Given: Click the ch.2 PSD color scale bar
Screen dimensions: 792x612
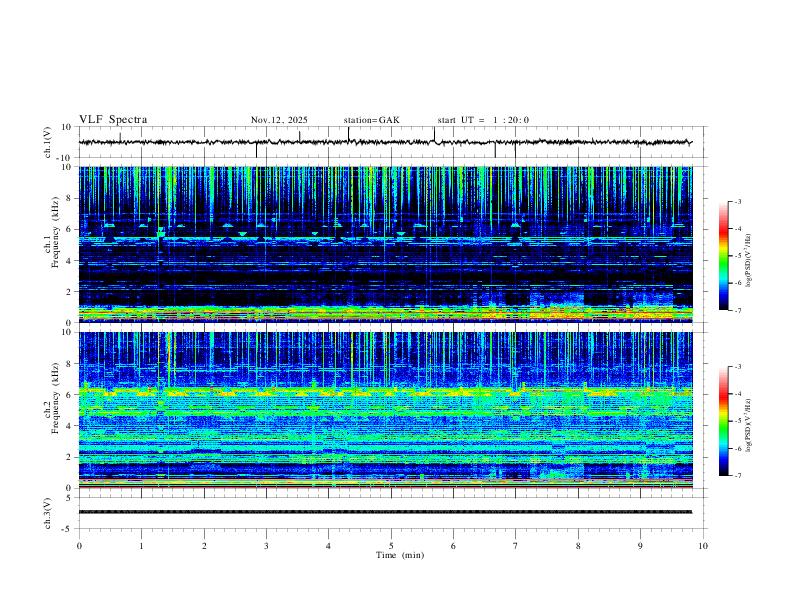Looking at the screenshot, I should pos(724,421).
